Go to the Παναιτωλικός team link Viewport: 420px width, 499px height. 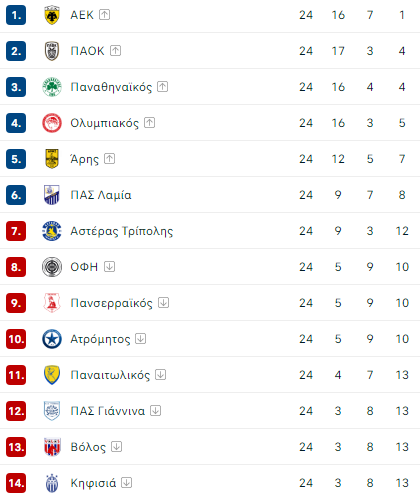110,375
